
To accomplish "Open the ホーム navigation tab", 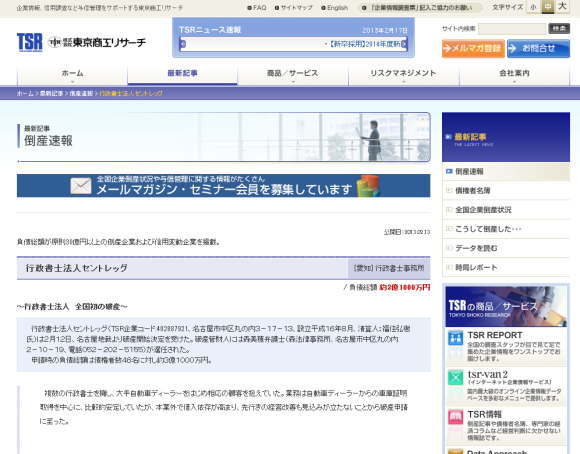I will pyautogui.click(x=72, y=74).
